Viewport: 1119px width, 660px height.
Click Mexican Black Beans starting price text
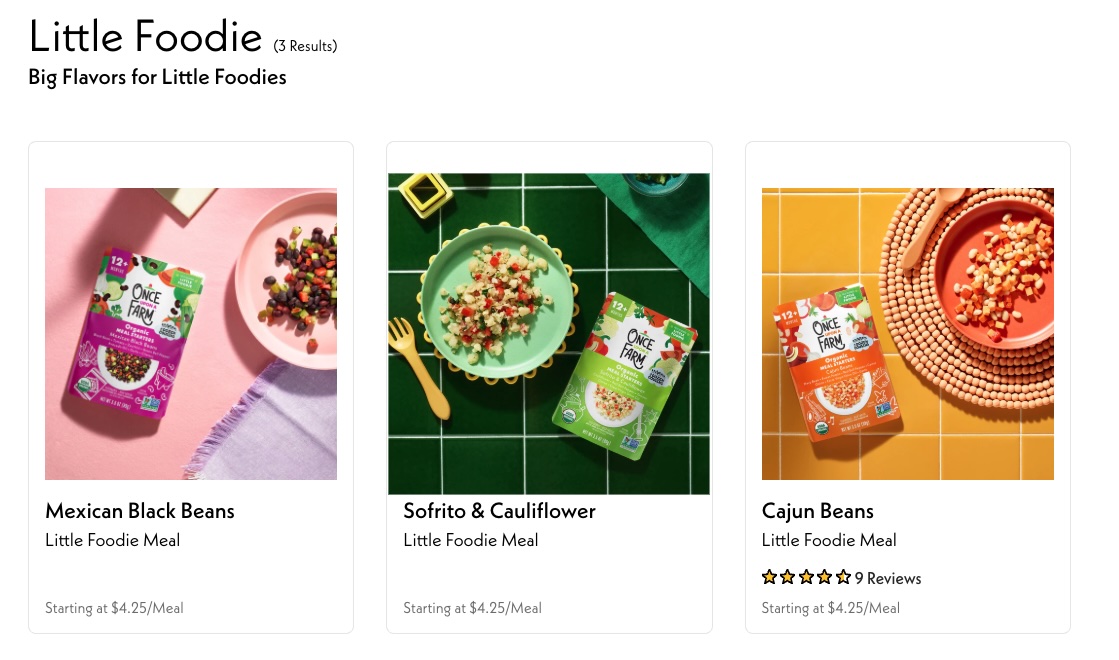[114, 608]
